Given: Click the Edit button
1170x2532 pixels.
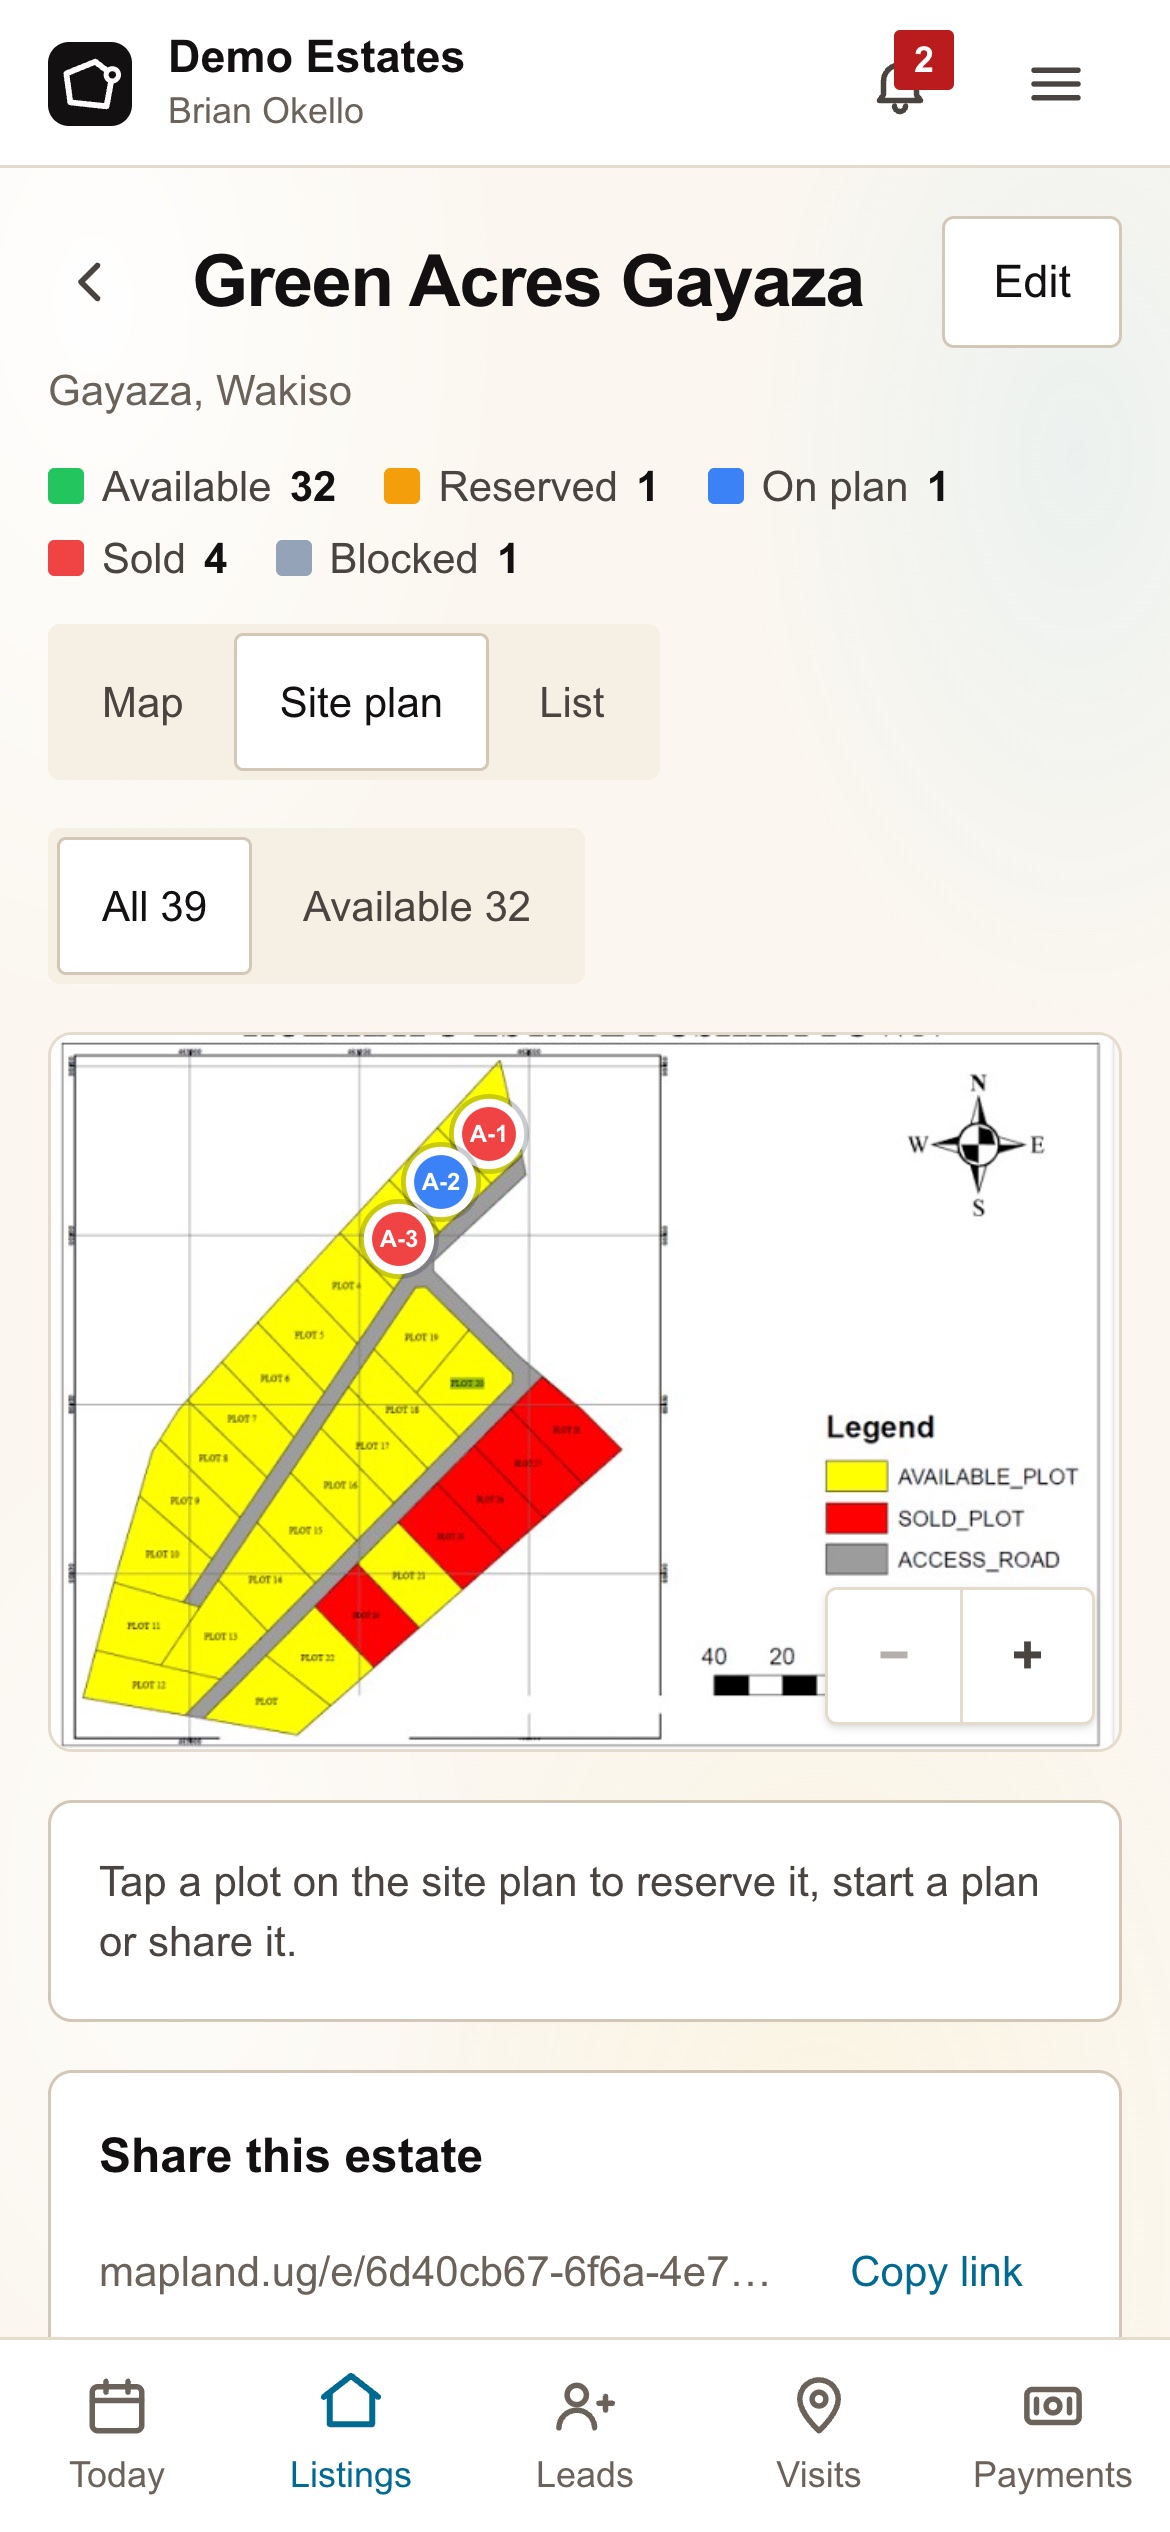Looking at the screenshot, I should click(x=1032, y=282).
